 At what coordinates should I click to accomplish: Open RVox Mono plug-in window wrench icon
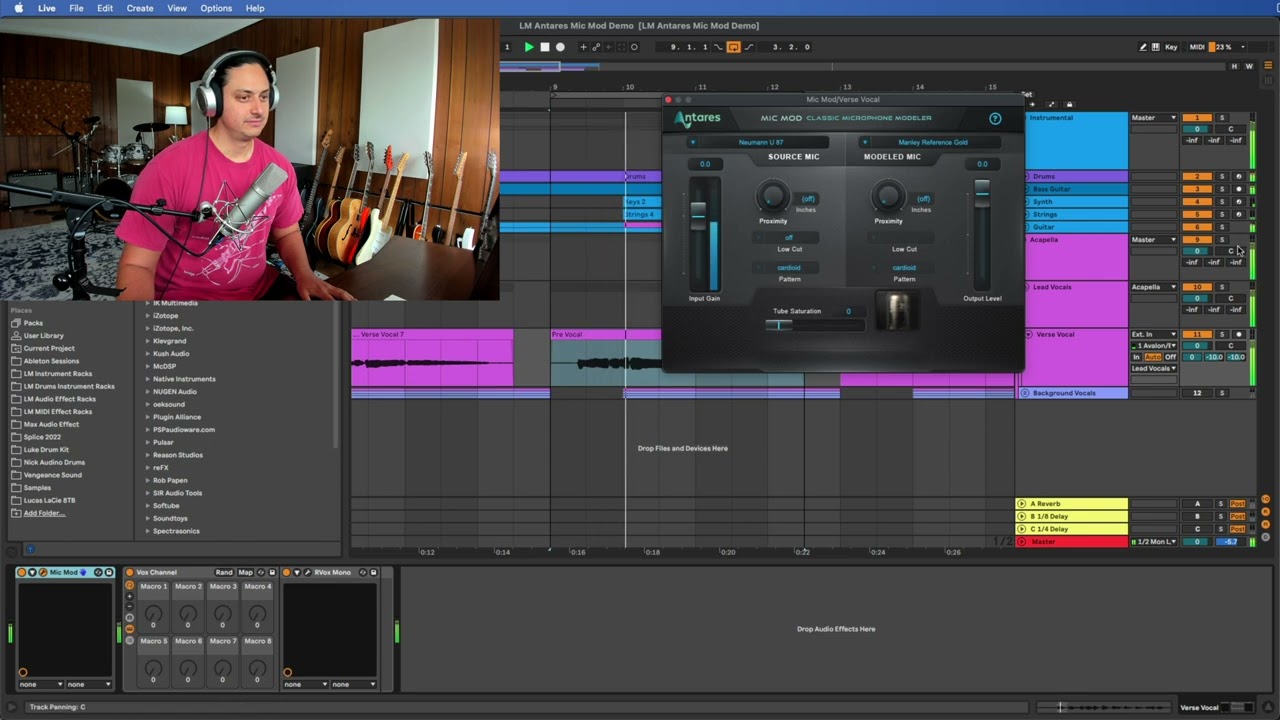[307, 572]
